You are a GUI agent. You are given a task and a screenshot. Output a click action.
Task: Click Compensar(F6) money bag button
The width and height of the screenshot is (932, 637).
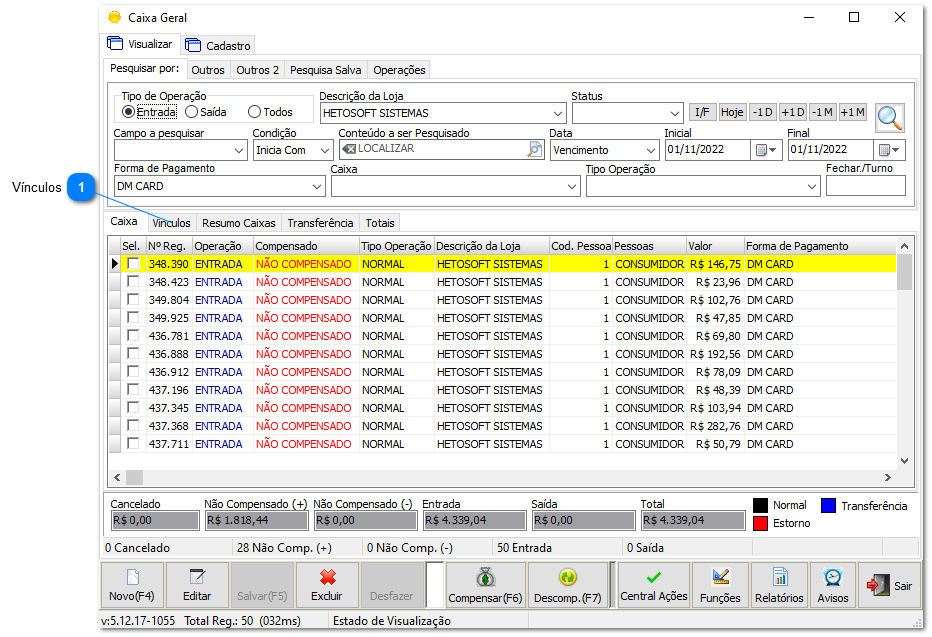coord(485,585)
